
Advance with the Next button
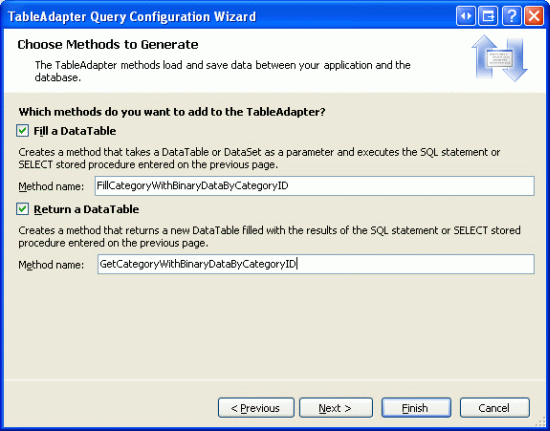coord(336,408)
